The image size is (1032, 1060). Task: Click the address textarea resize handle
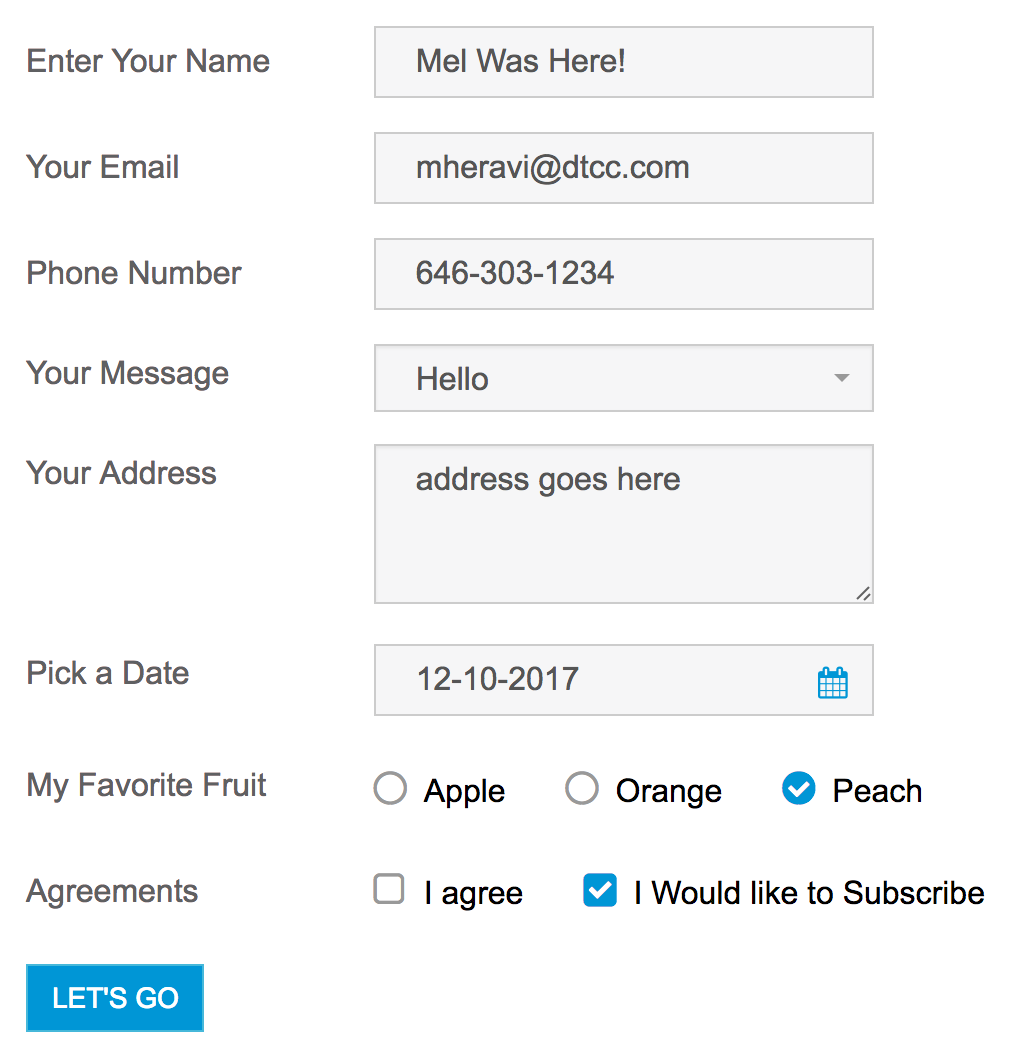pos(863,594)
